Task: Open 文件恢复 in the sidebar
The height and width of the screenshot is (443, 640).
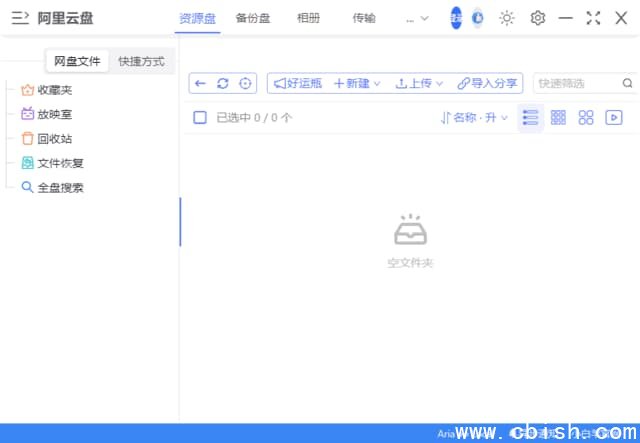Action: pos(52,163)
